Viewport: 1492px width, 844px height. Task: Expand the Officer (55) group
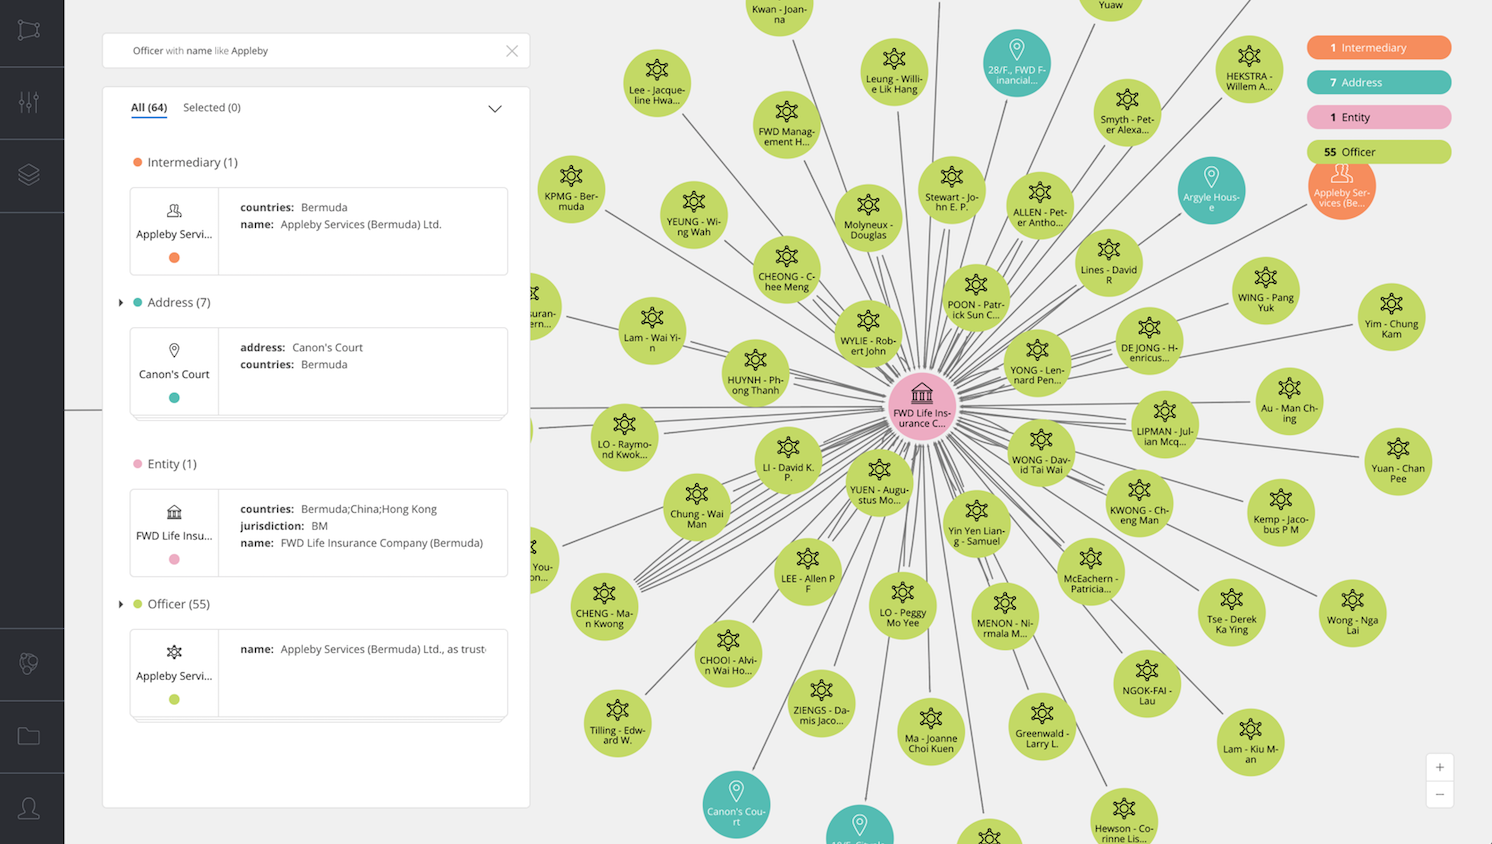(x=121, y=604)
